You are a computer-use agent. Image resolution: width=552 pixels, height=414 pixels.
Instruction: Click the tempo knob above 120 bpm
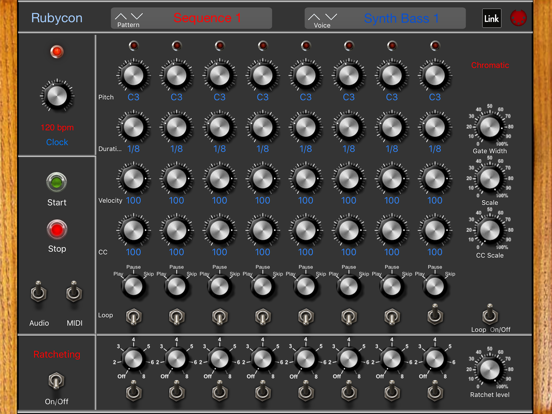tap(57, 96)
